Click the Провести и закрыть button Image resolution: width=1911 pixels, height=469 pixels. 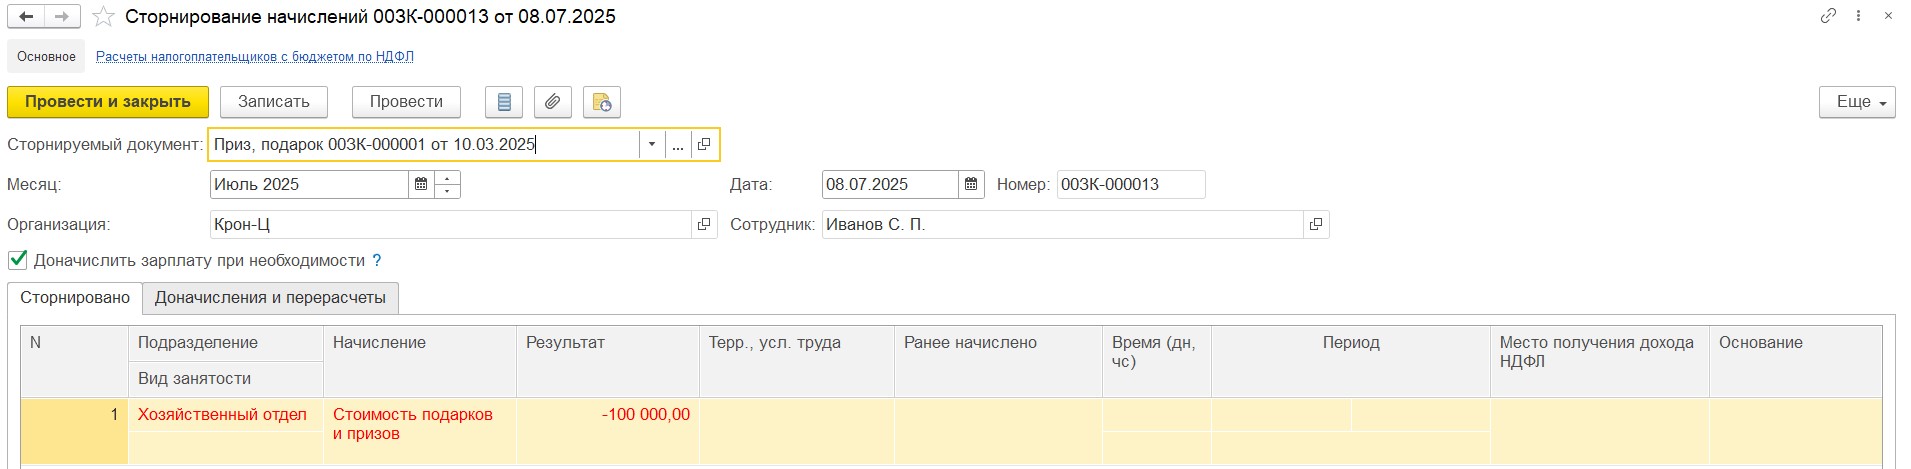tap(108, 102)
